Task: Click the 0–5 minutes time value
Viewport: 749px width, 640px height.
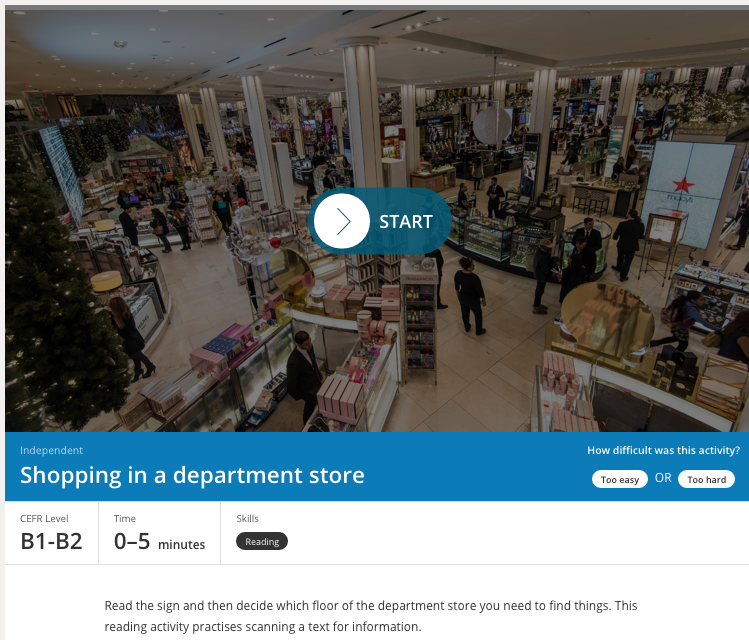Action: (160, 542)
